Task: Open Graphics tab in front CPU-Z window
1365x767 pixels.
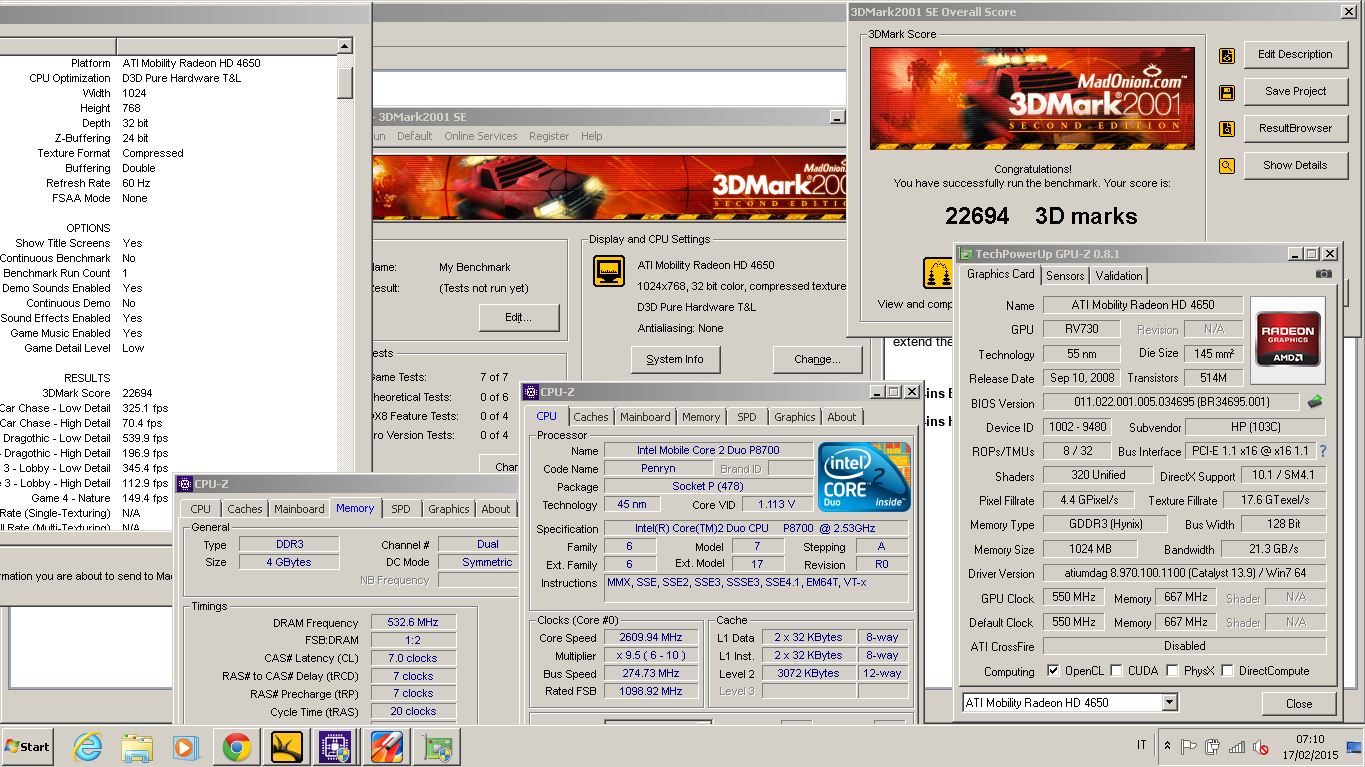Action: [795, 417]
